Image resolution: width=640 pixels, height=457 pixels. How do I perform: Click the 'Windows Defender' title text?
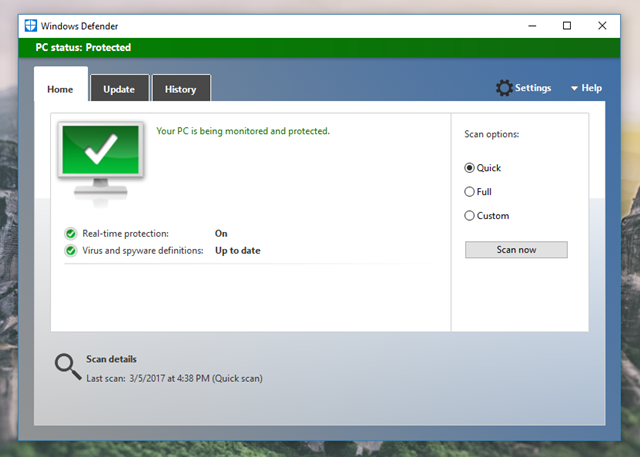click(80, 26)
